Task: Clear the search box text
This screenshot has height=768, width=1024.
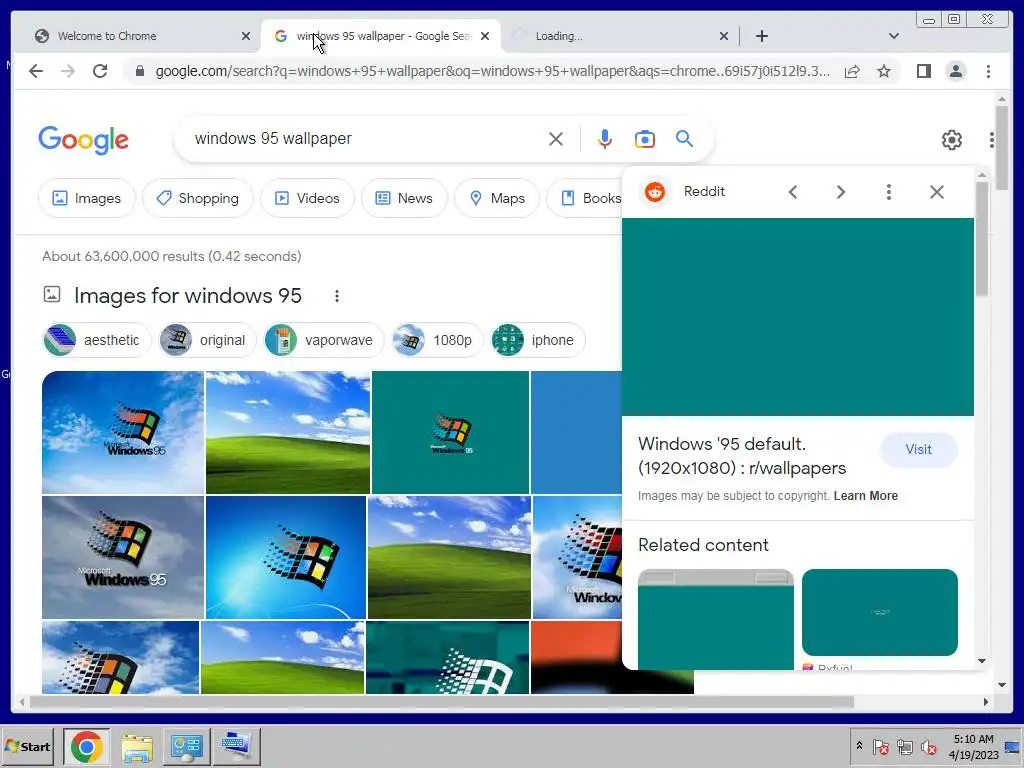Action: pos(556,139)
